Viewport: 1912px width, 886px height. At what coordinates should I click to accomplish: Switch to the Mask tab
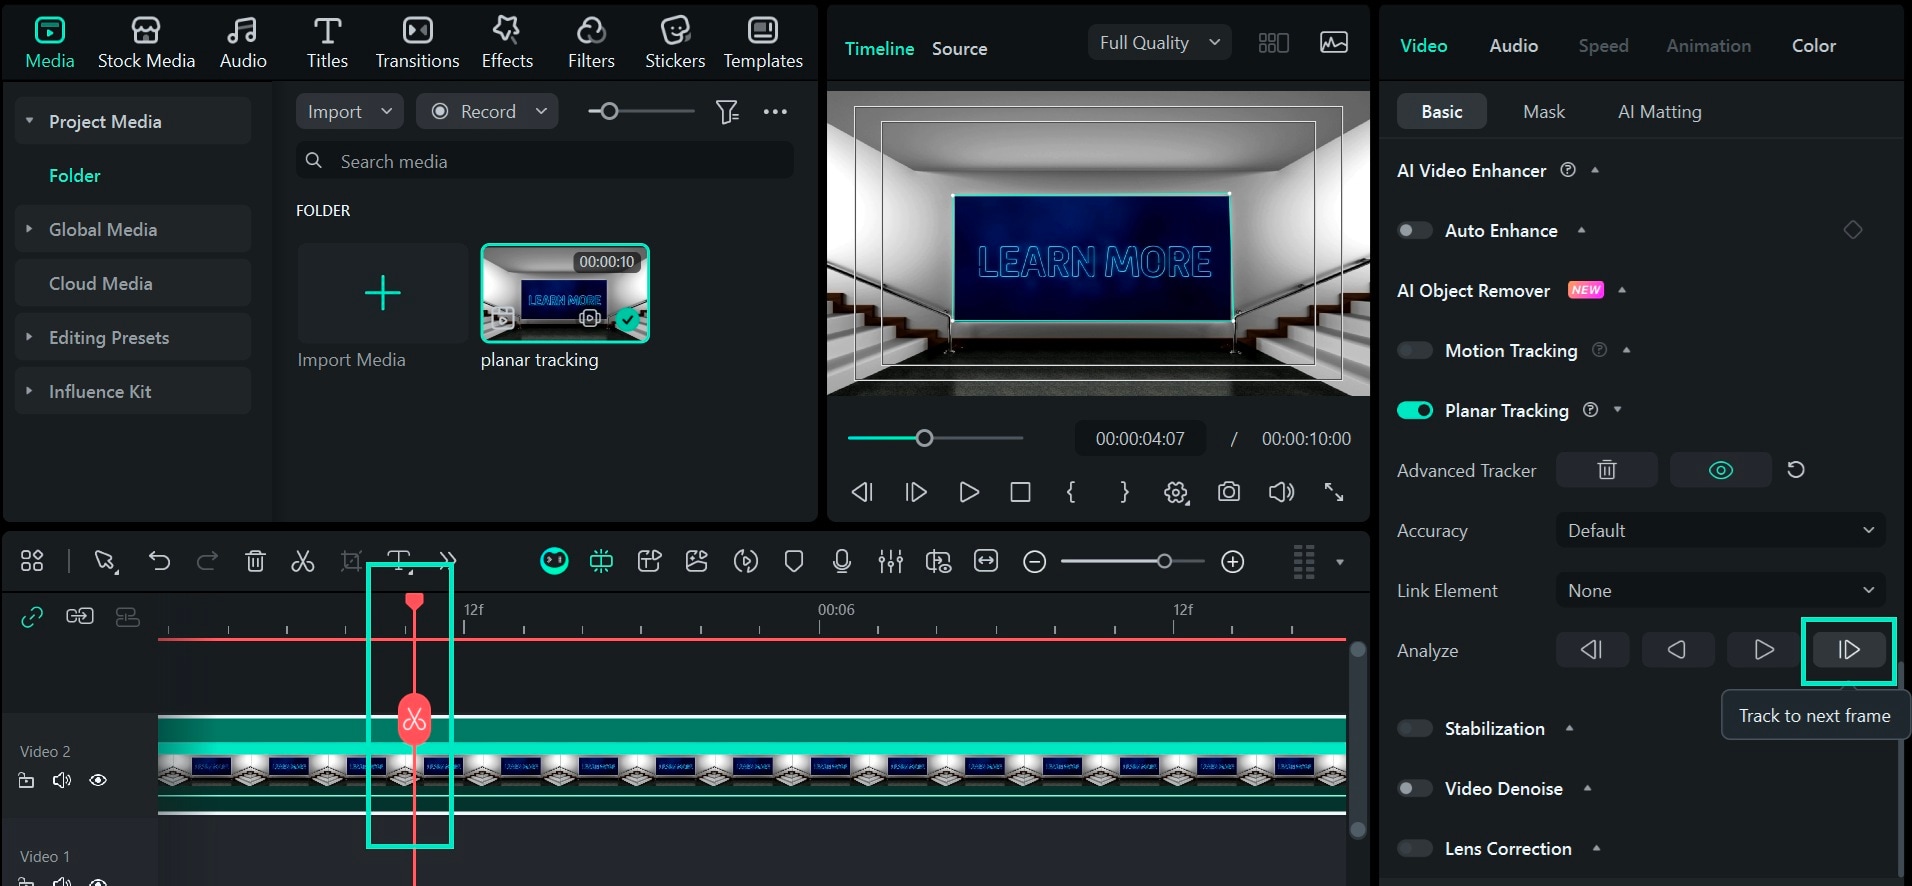[x=1543, y=112]
